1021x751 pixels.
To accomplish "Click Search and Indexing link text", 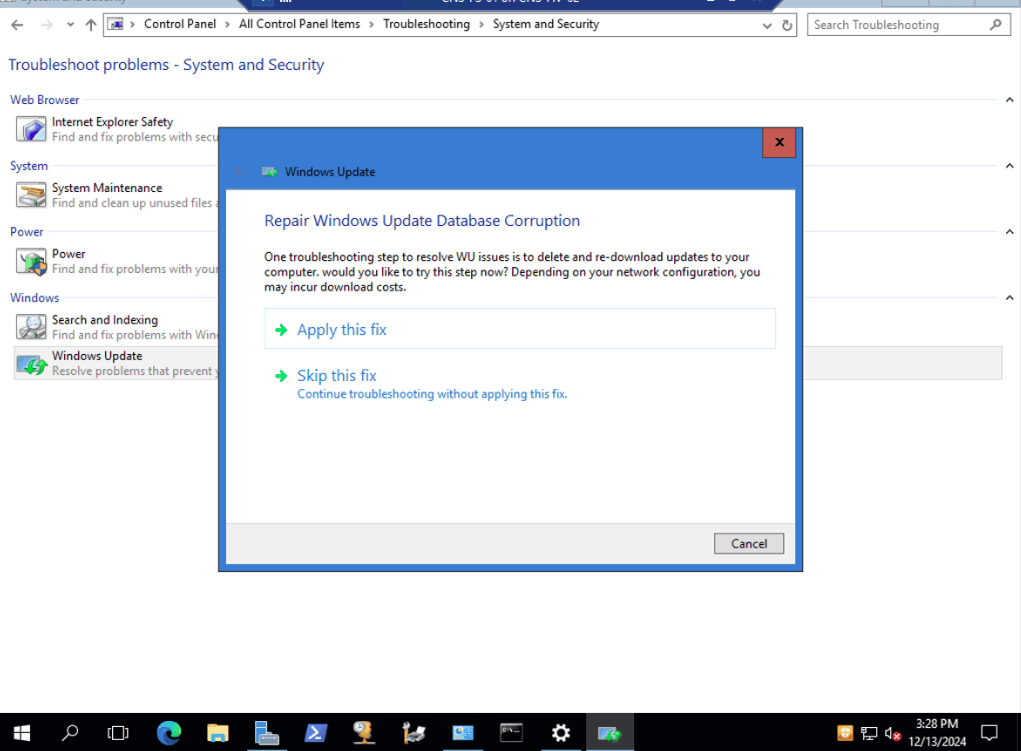I will [x=105, y=320].
